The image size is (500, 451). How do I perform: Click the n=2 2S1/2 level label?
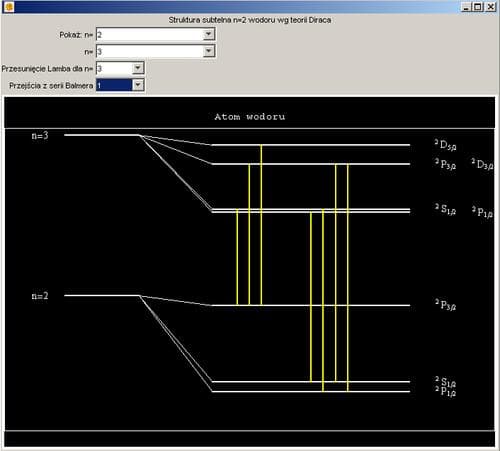446,382
